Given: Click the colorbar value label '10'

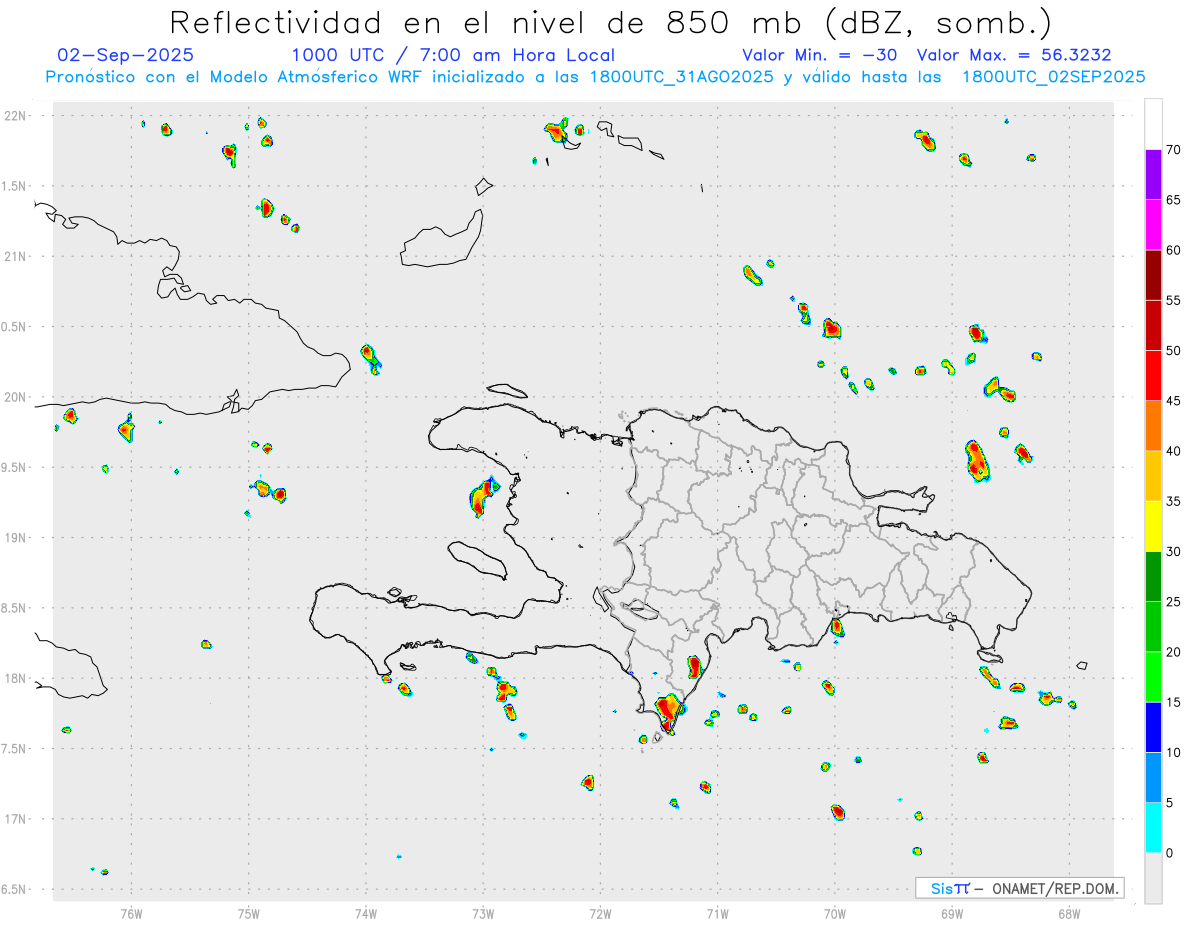Looking at the screenshot, I should tap(1174, 753).
